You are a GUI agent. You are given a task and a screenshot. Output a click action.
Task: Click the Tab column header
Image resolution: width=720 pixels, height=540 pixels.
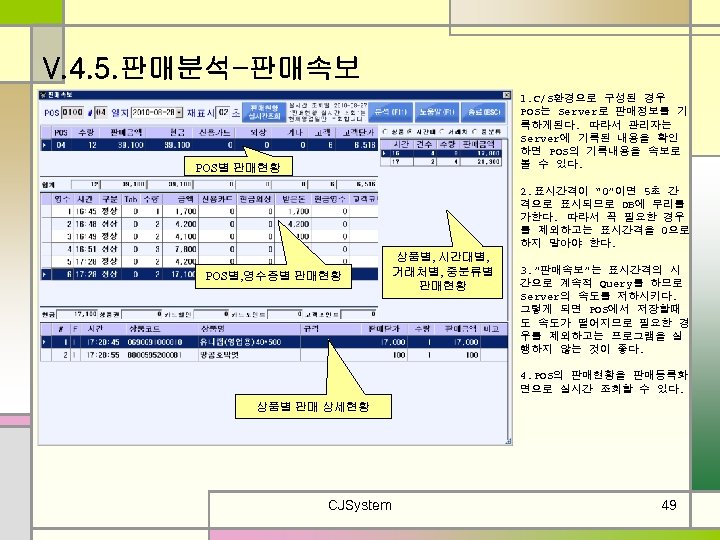(x=130, y=199)
